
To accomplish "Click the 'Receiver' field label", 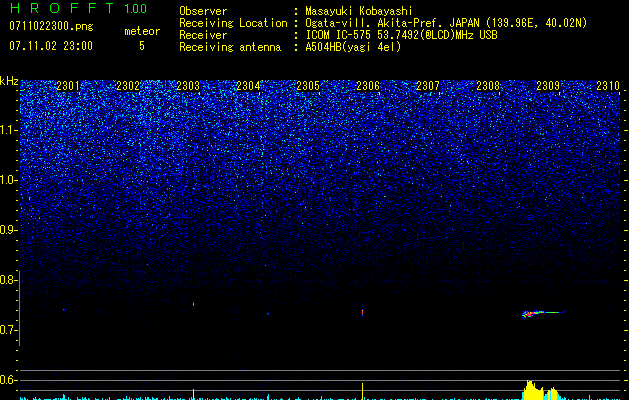I will click(203, 35).
